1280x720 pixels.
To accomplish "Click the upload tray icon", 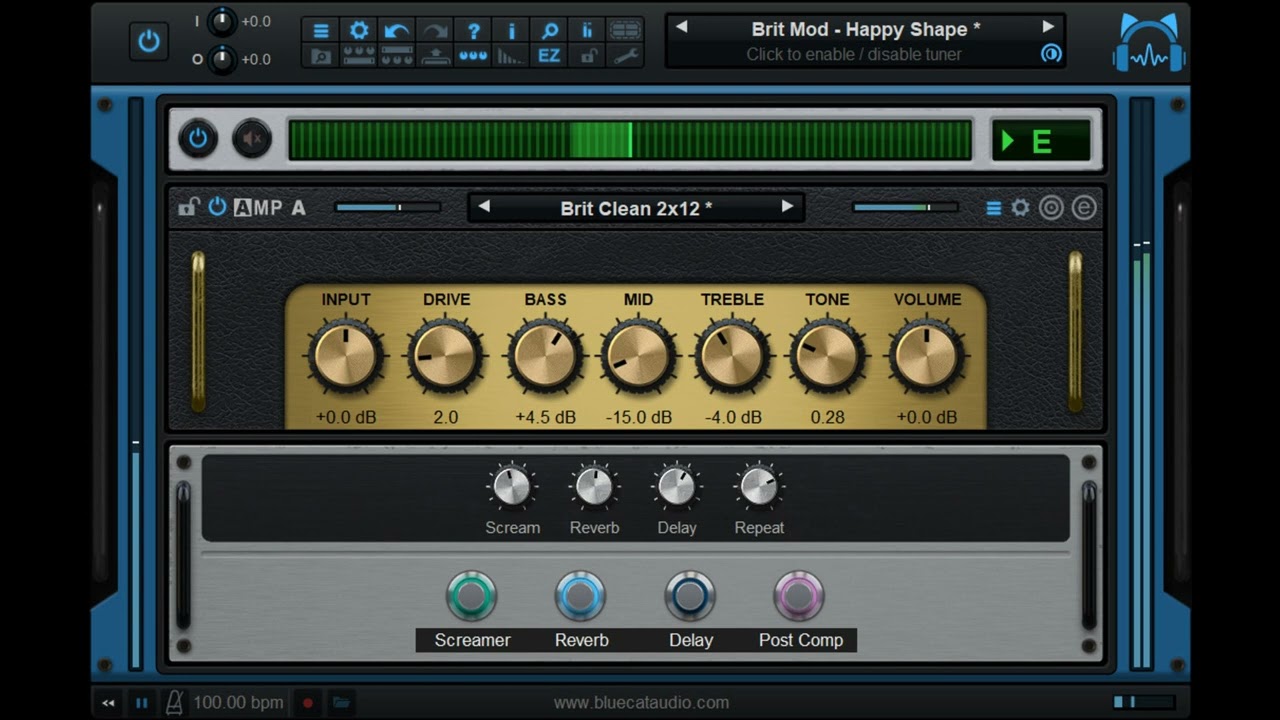I will coord(435,56).
